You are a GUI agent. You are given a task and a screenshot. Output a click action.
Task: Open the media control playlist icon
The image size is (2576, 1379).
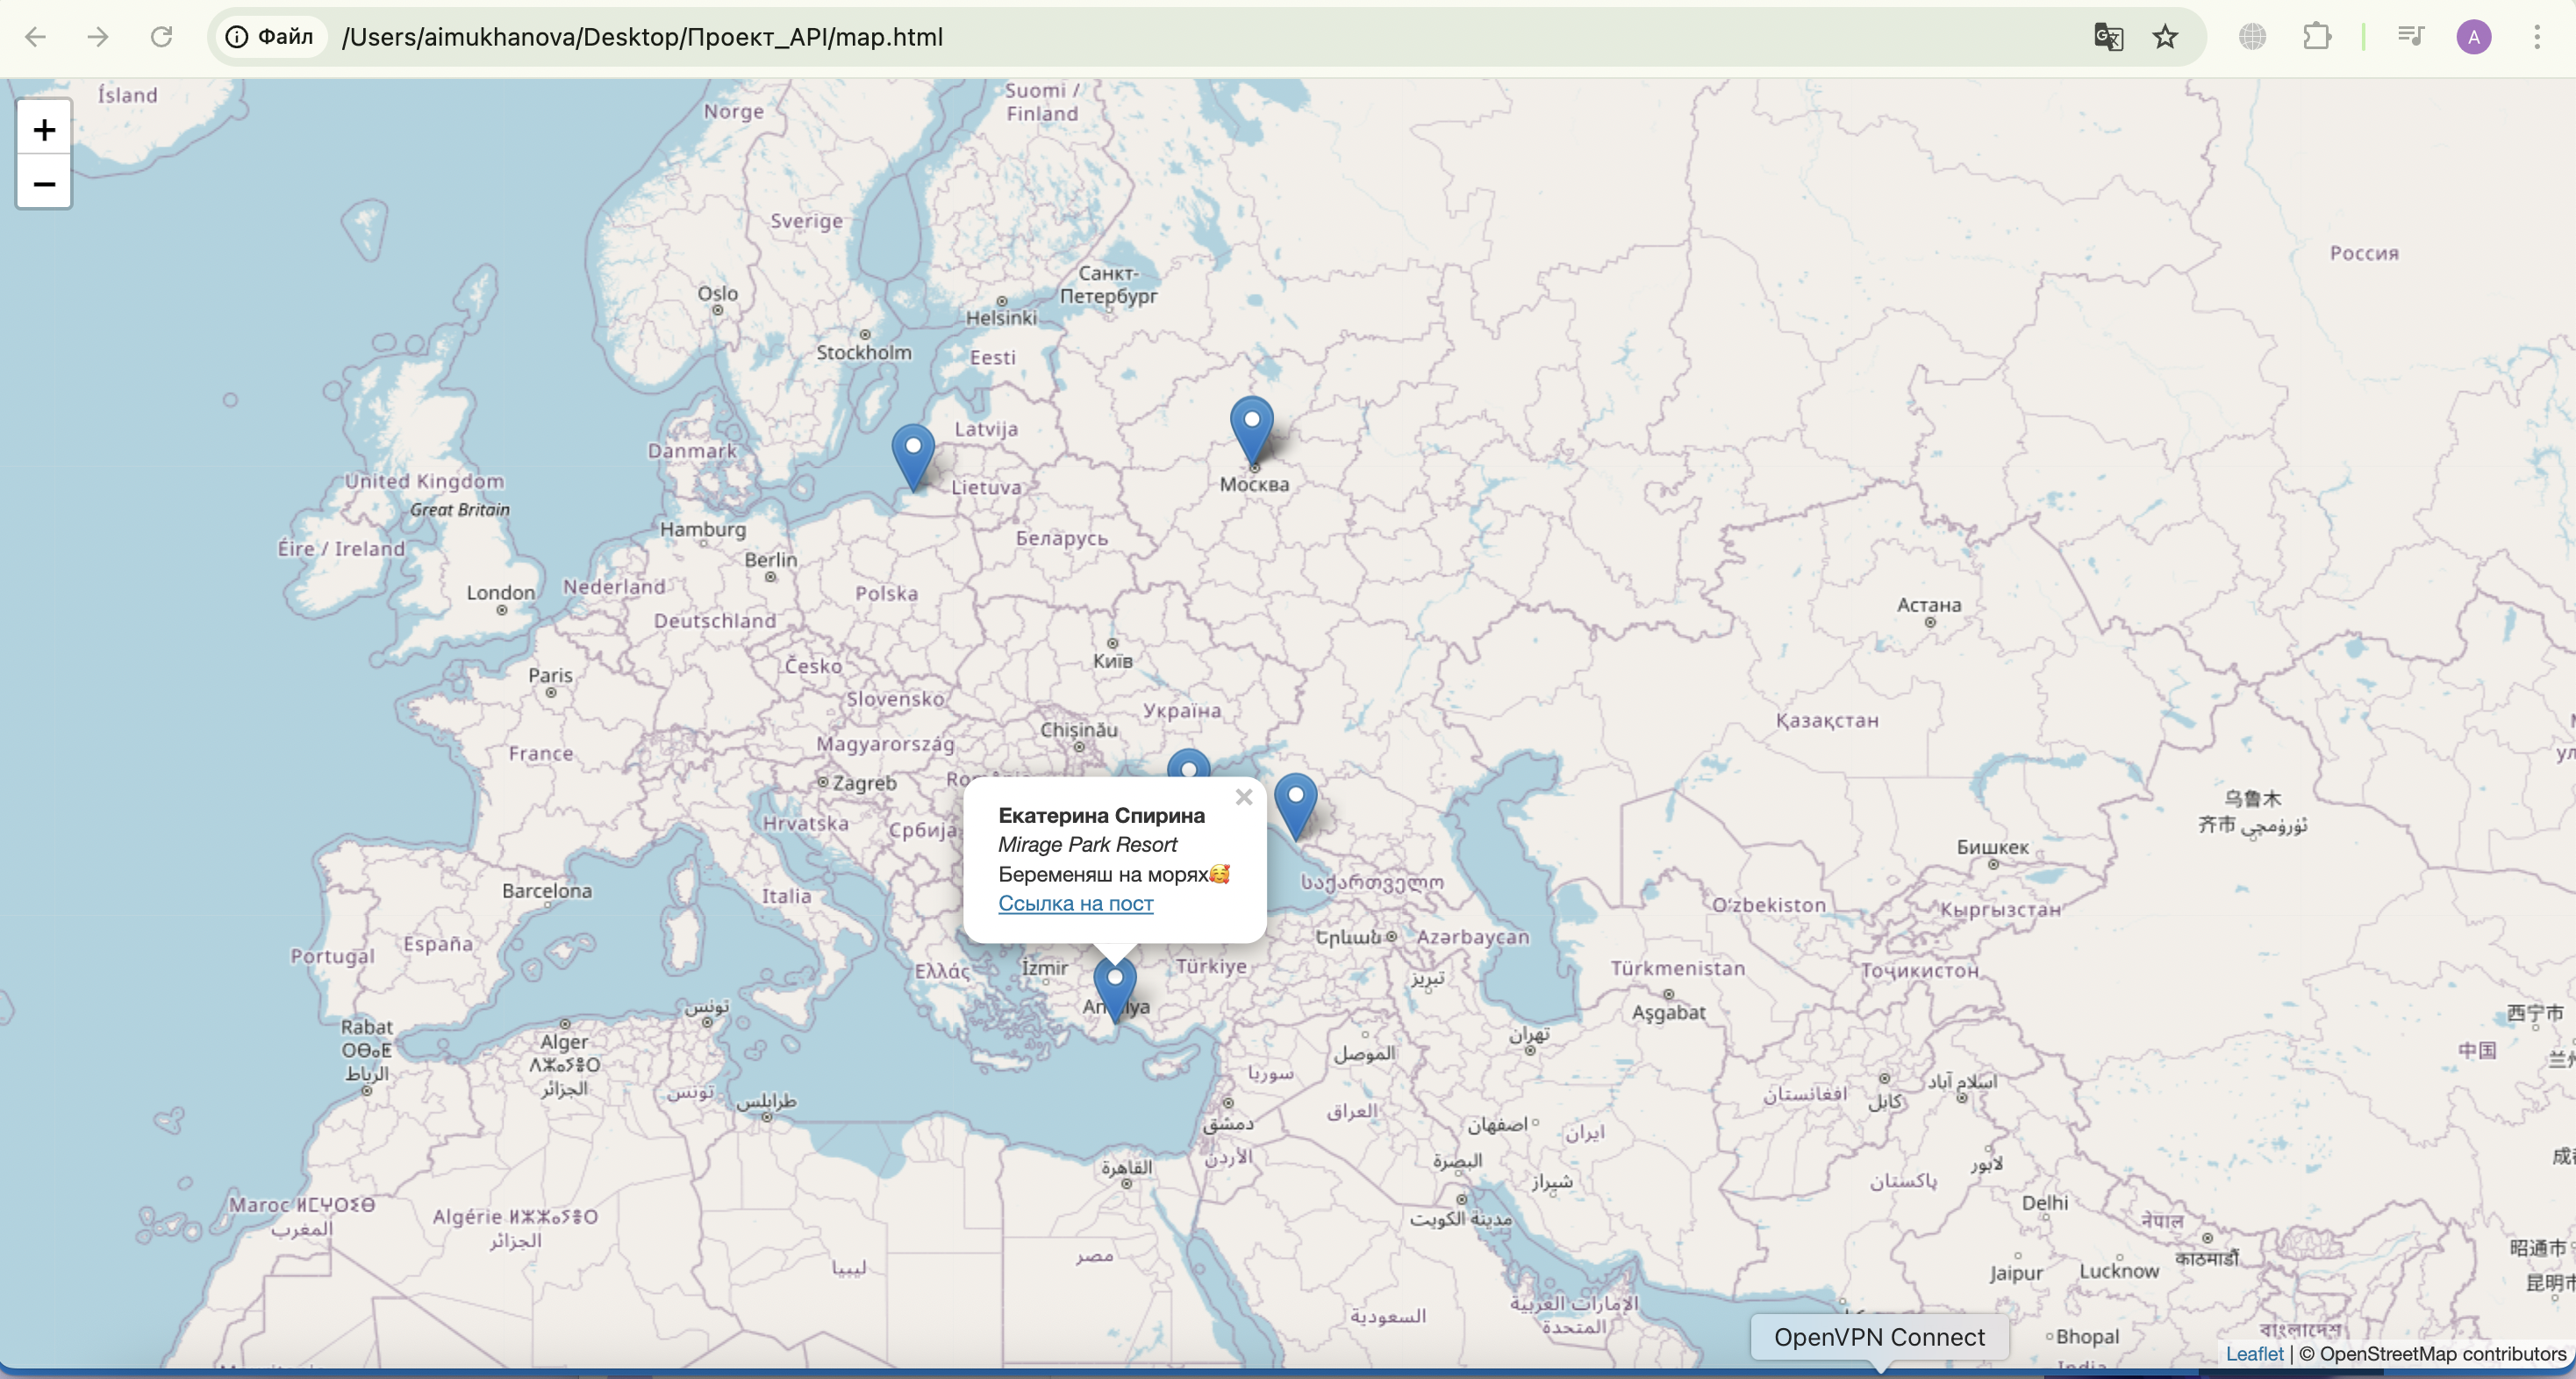(x=2410, y=37)
